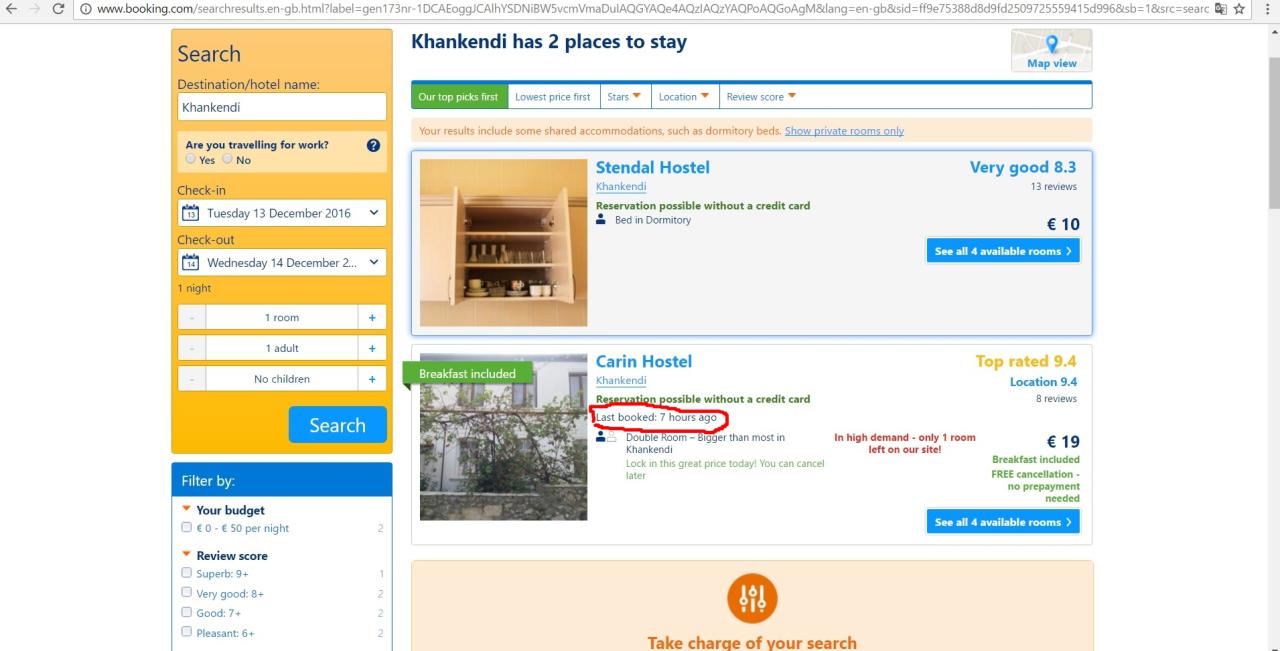Sort results by Lowest price first
The width and height of the screenshot is (1280, 651).
click(552, 97)
